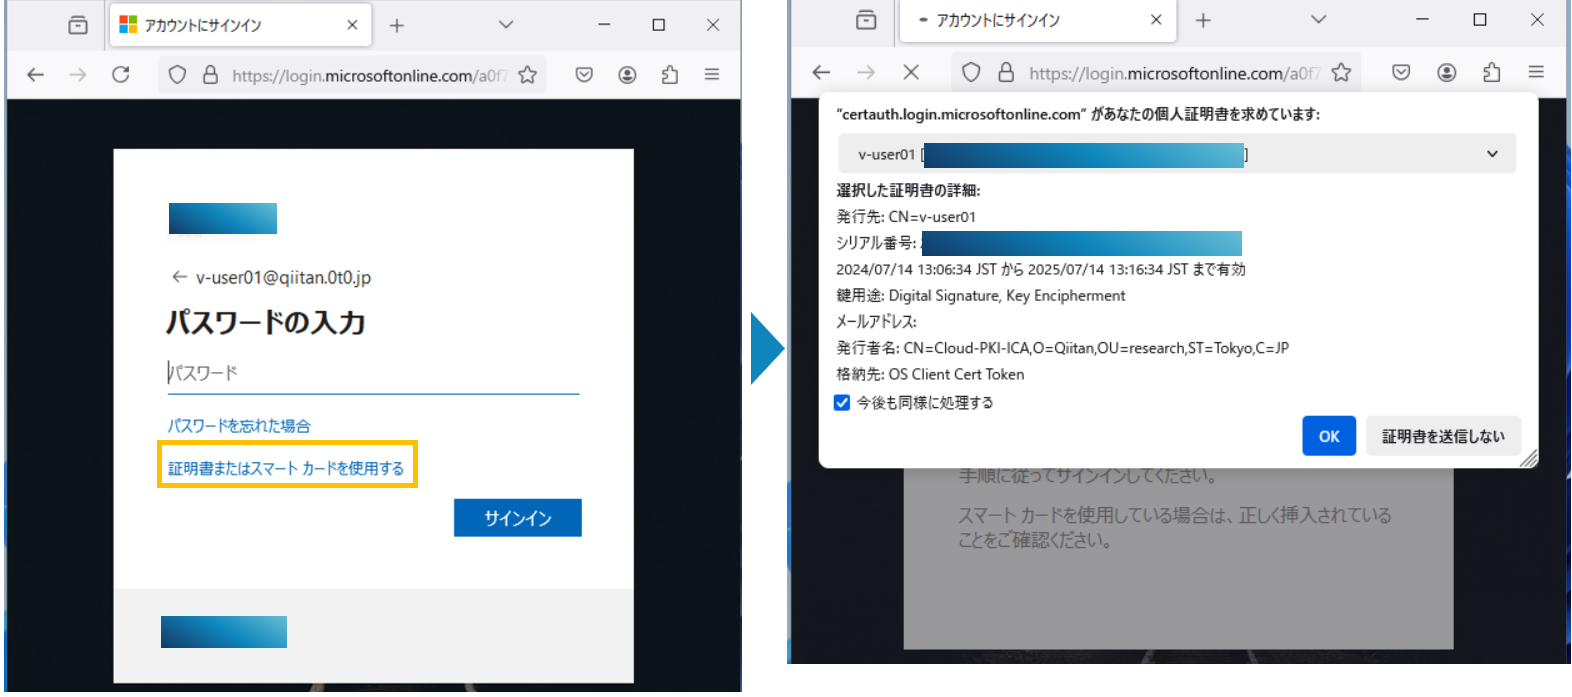Click 発行者名: CN=Cloud-PKI-ICA text line
The height and width of the screenshot is (697, 1572).
pos(1063,348)
